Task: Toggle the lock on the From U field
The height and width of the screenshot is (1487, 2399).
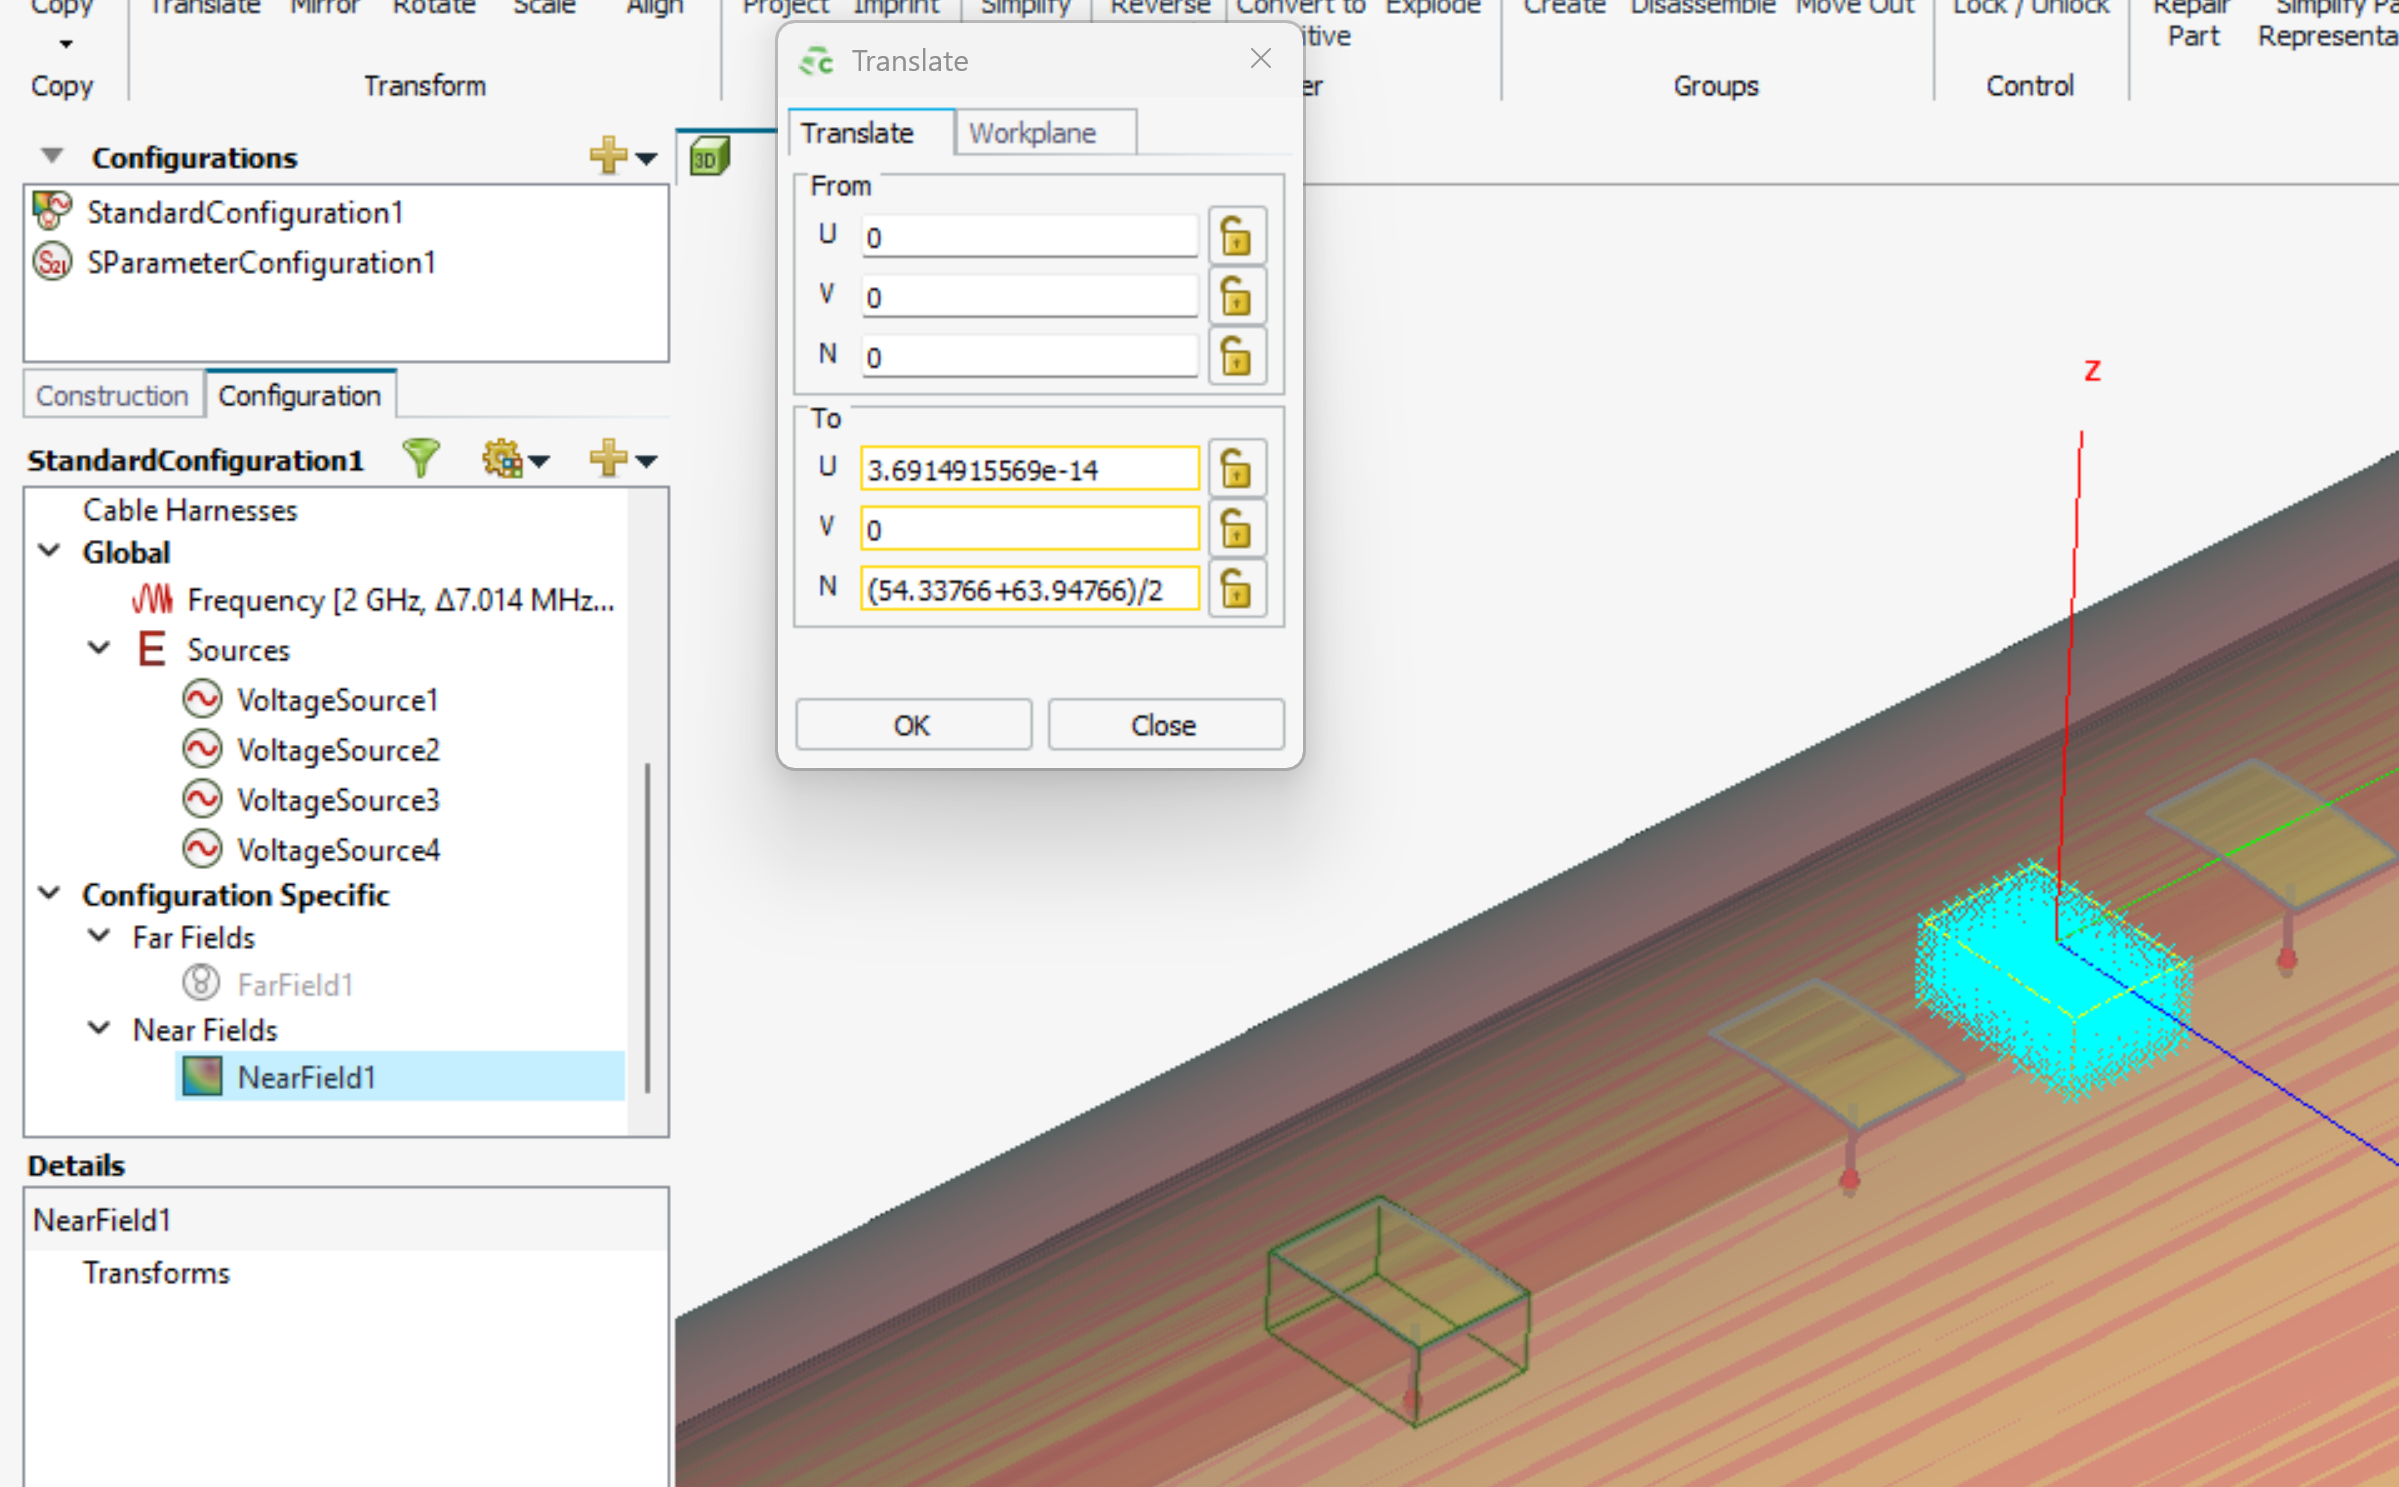Action: (1237, 237)
